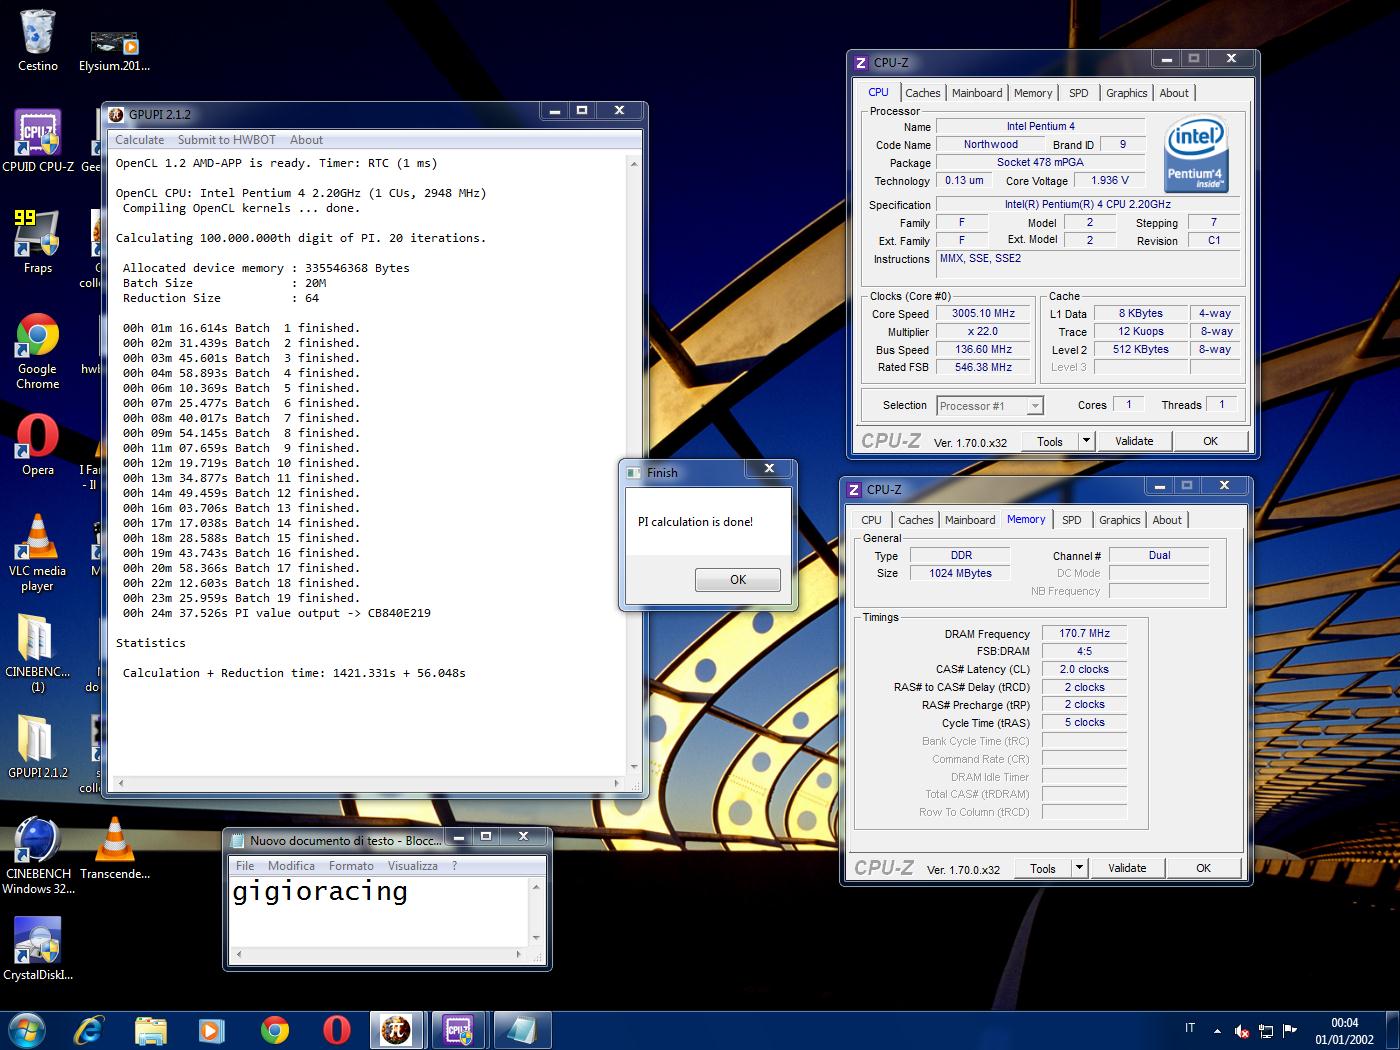Switch to Memory tab in upper CPU-Z
This screenshot has height=1050, width=1400.
[1033, 93]
